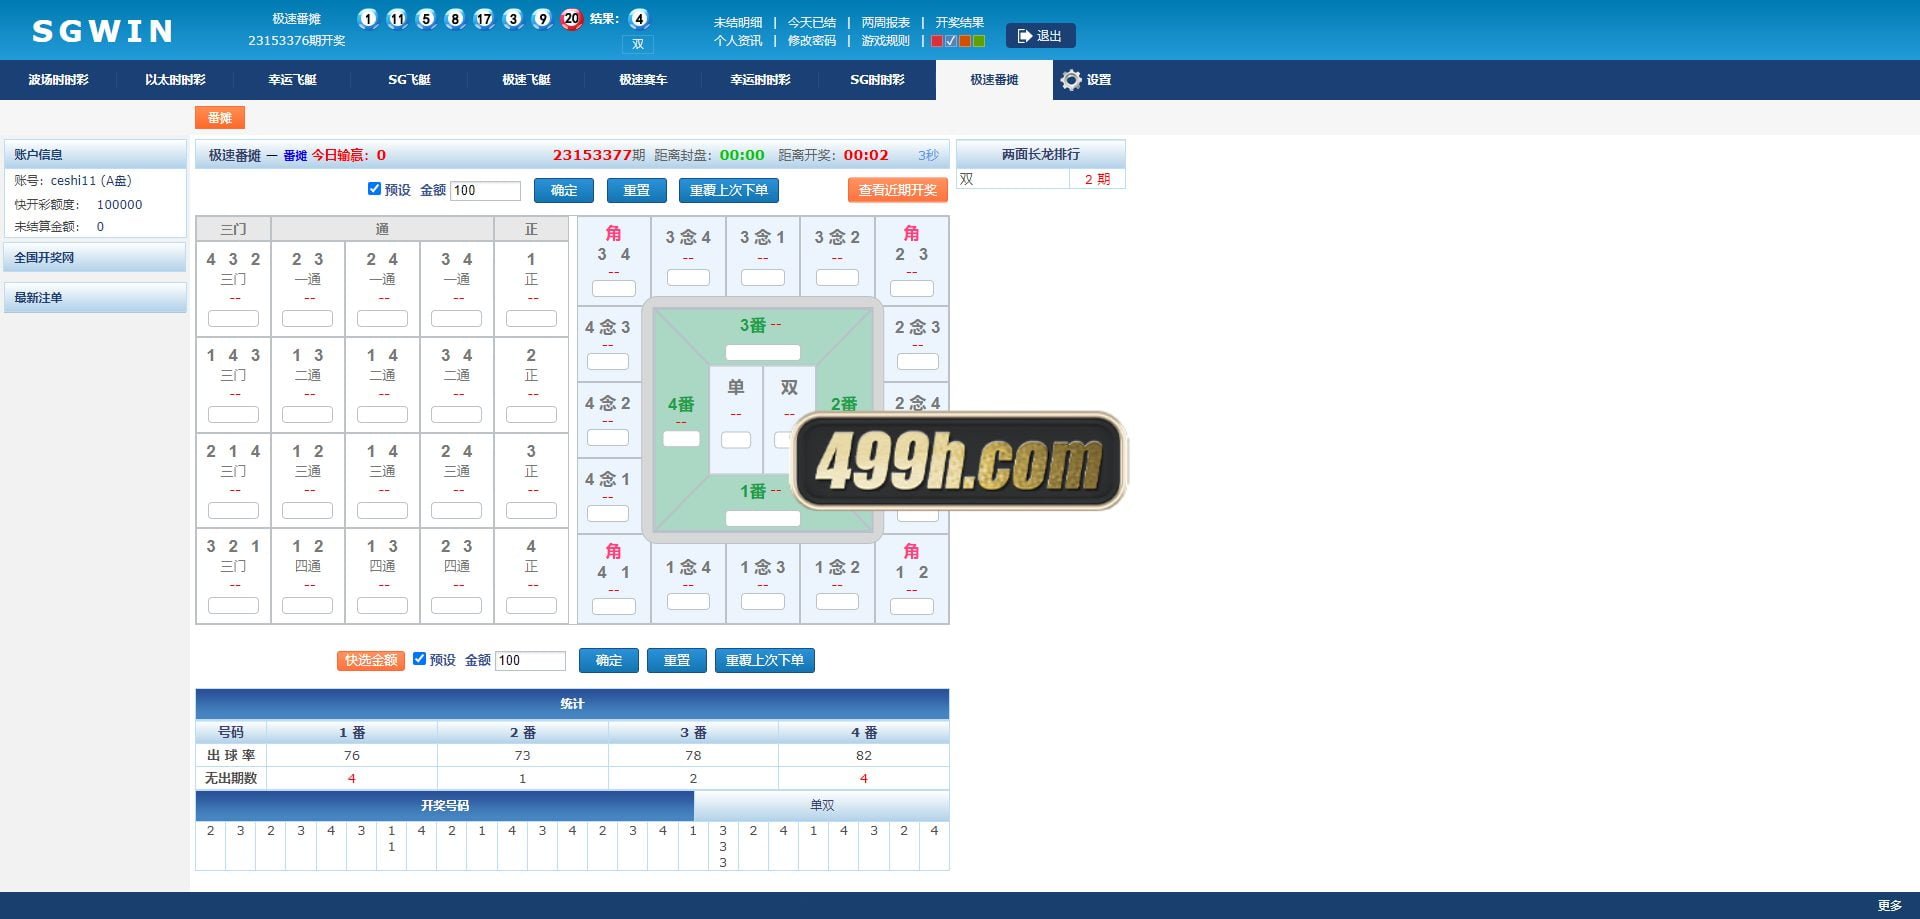Switch to 以太时时彩 game tab
Screen dimensions: 1920x919
tap(175, 80)
